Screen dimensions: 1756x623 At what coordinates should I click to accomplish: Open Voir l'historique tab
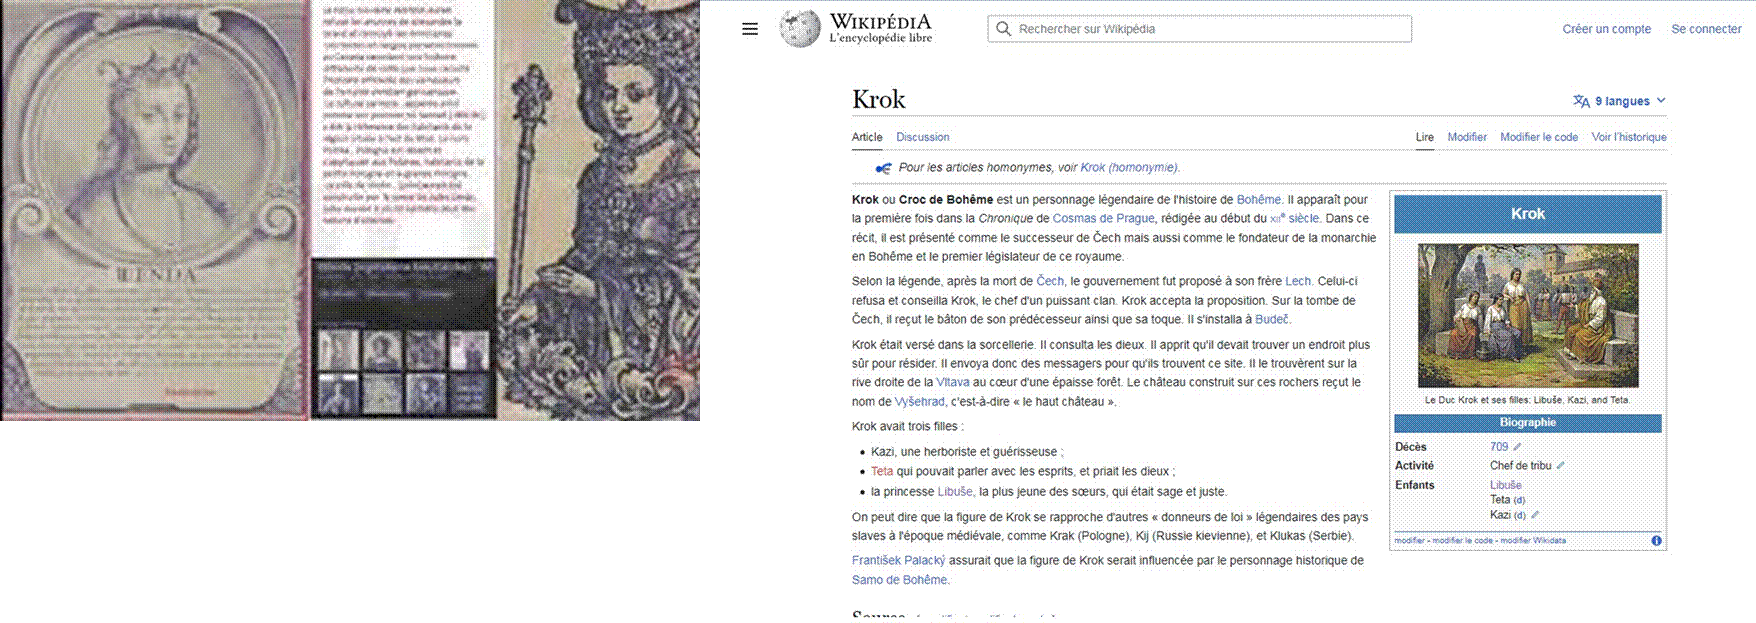click(1629, 137)
